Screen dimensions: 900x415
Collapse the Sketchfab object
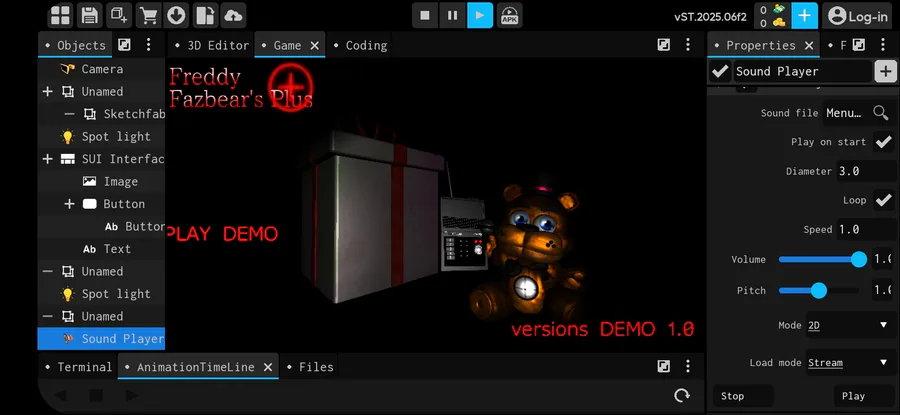point(69,114)
